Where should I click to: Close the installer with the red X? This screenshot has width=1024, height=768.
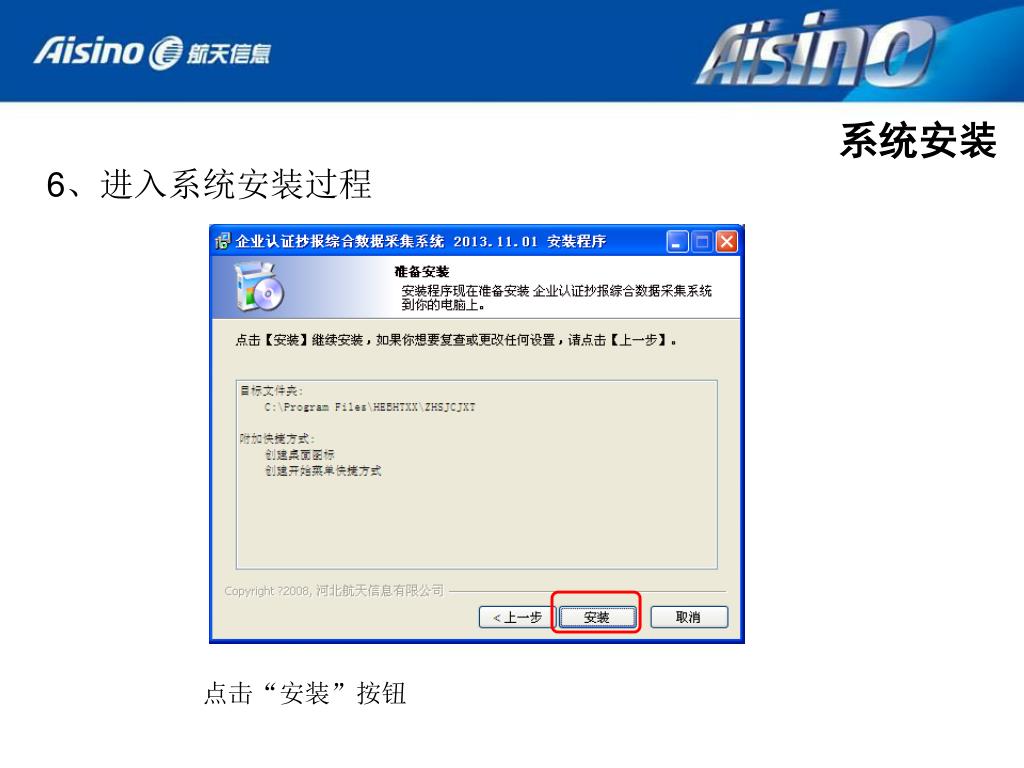point(727,242)
